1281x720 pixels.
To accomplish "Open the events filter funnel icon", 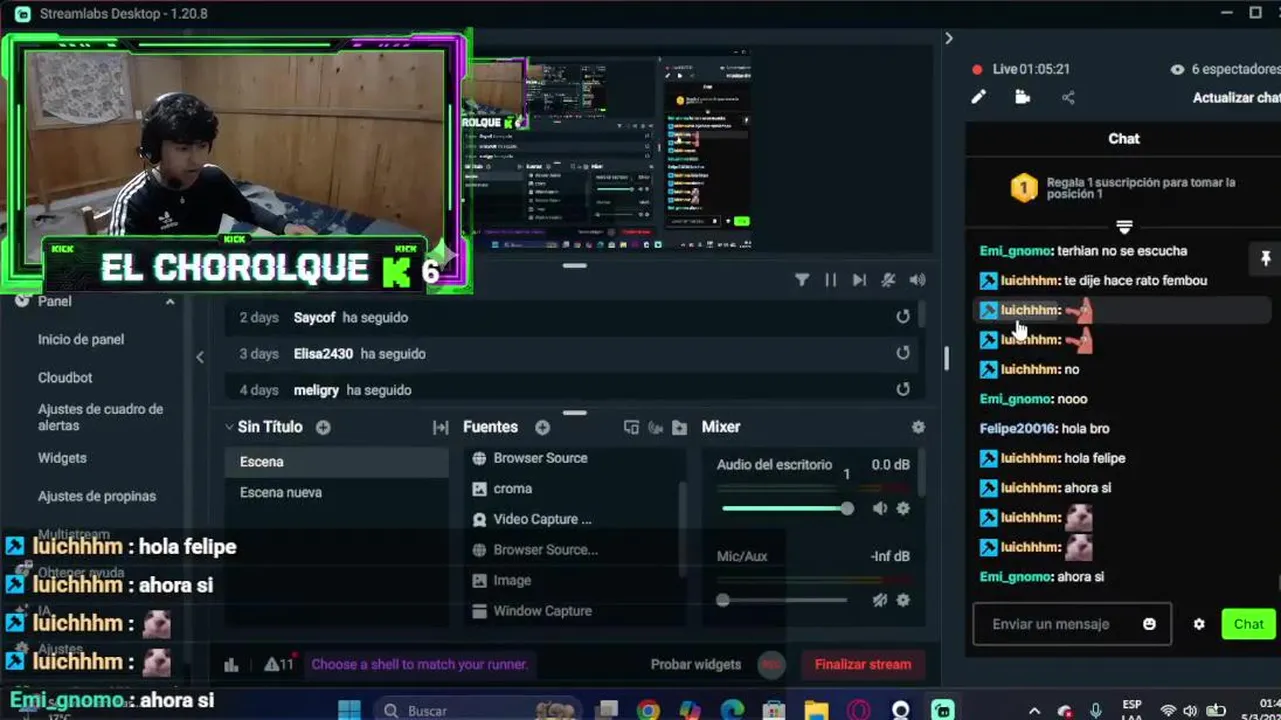I will coord(802,280).
